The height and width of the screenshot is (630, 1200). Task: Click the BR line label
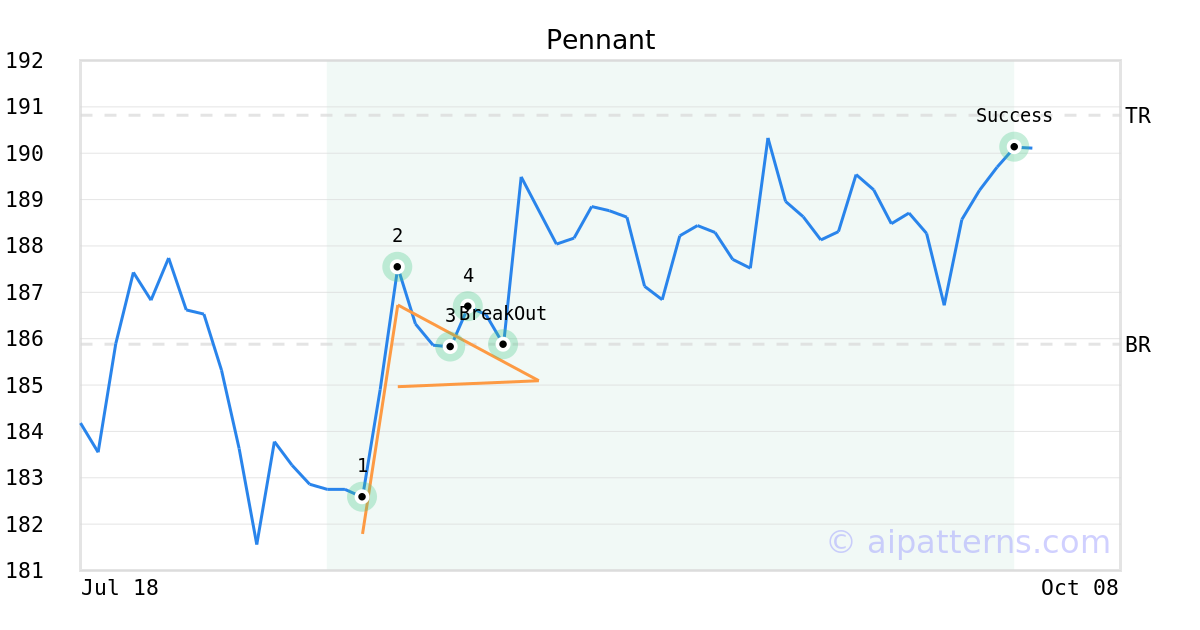[1138, 345]
